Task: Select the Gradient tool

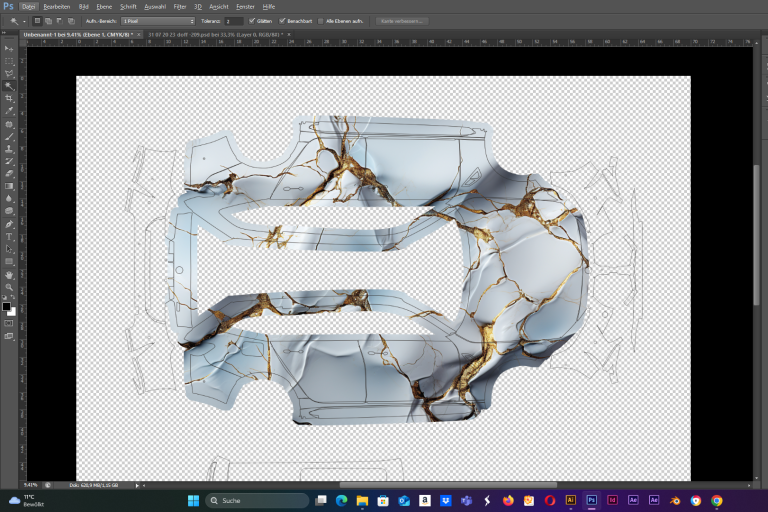Action: coord(9,186)
